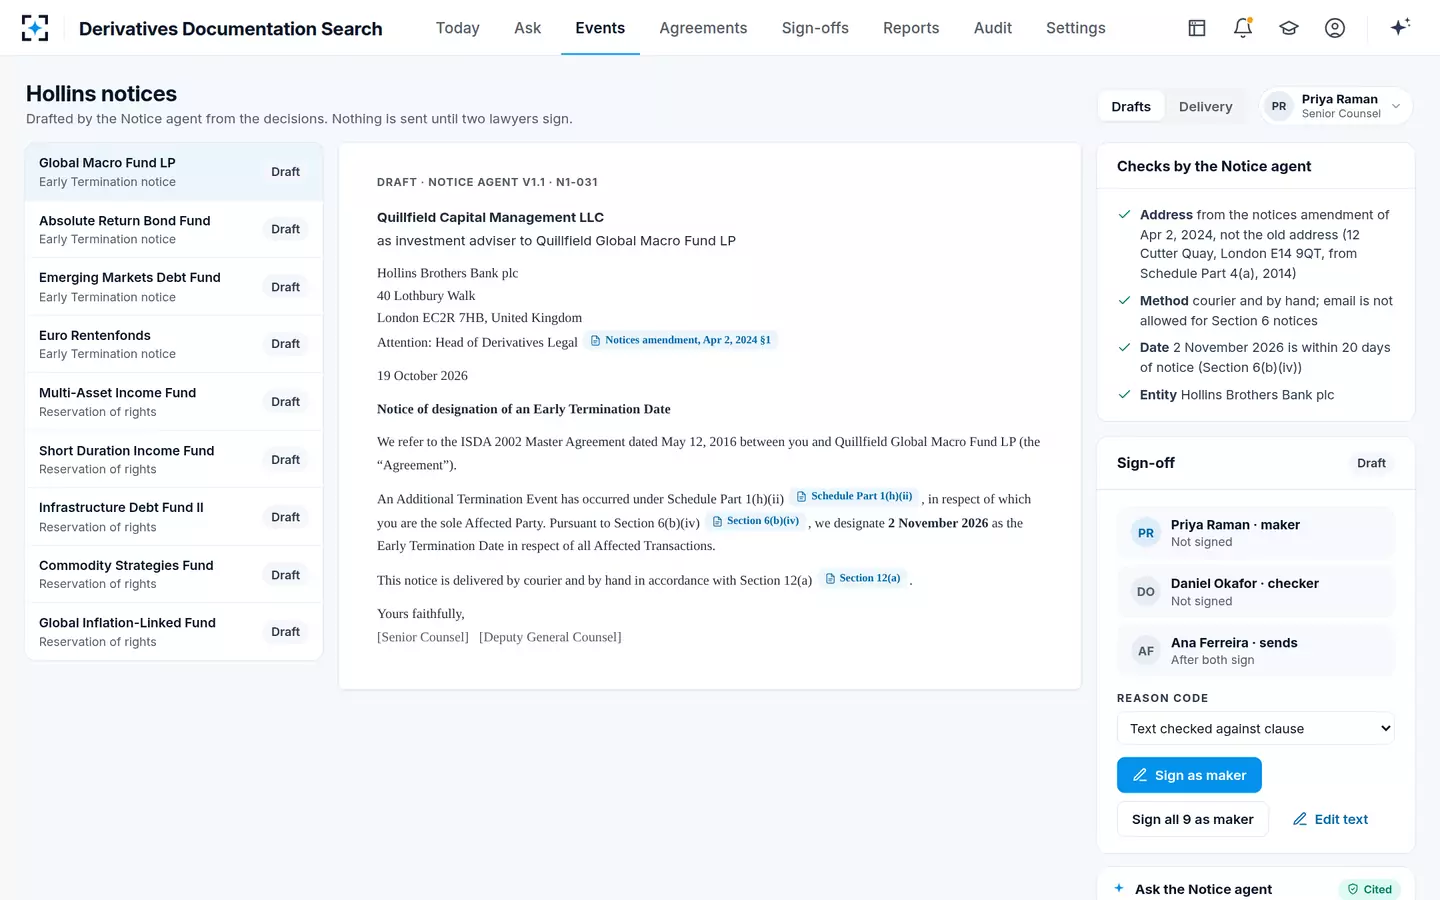Open the Short Duration Income Fund draft
The width and height of the screenshot is (1440, 900).
click(174, 460)
